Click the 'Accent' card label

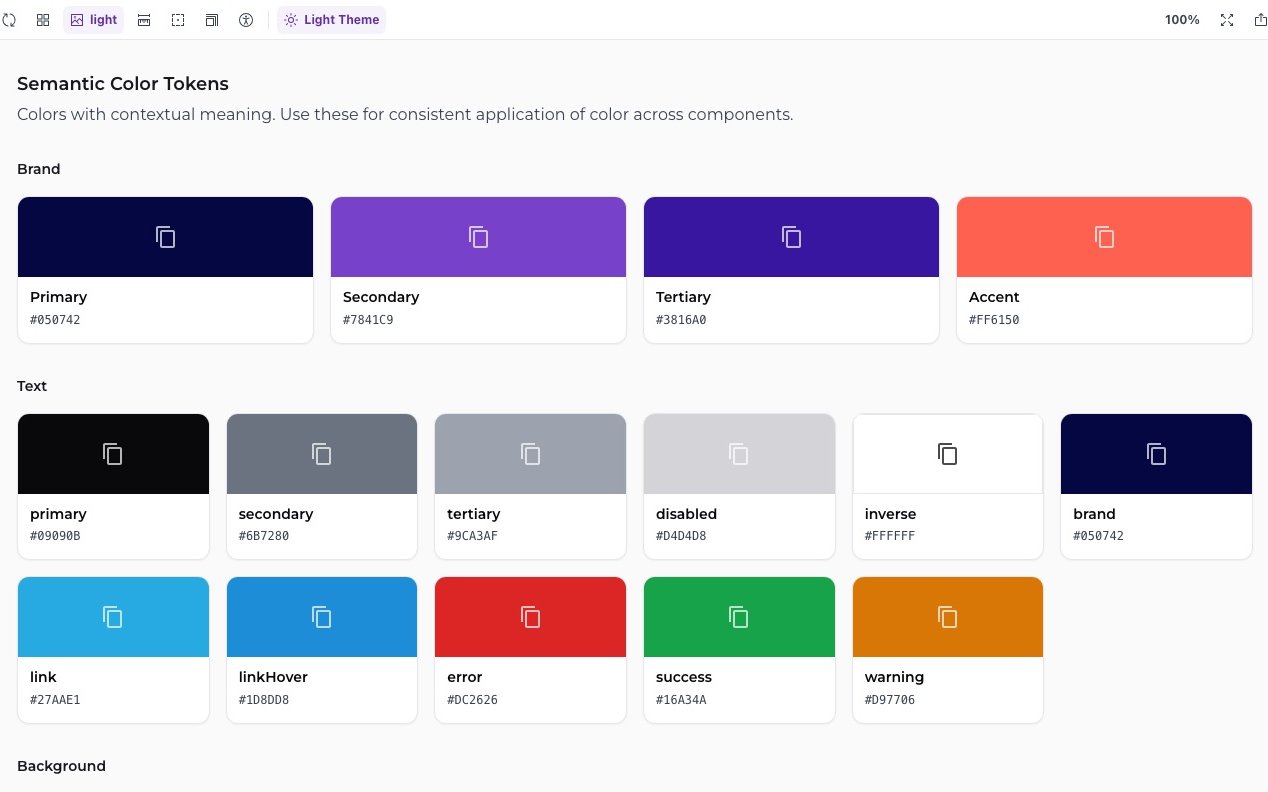tap(994, 297)
